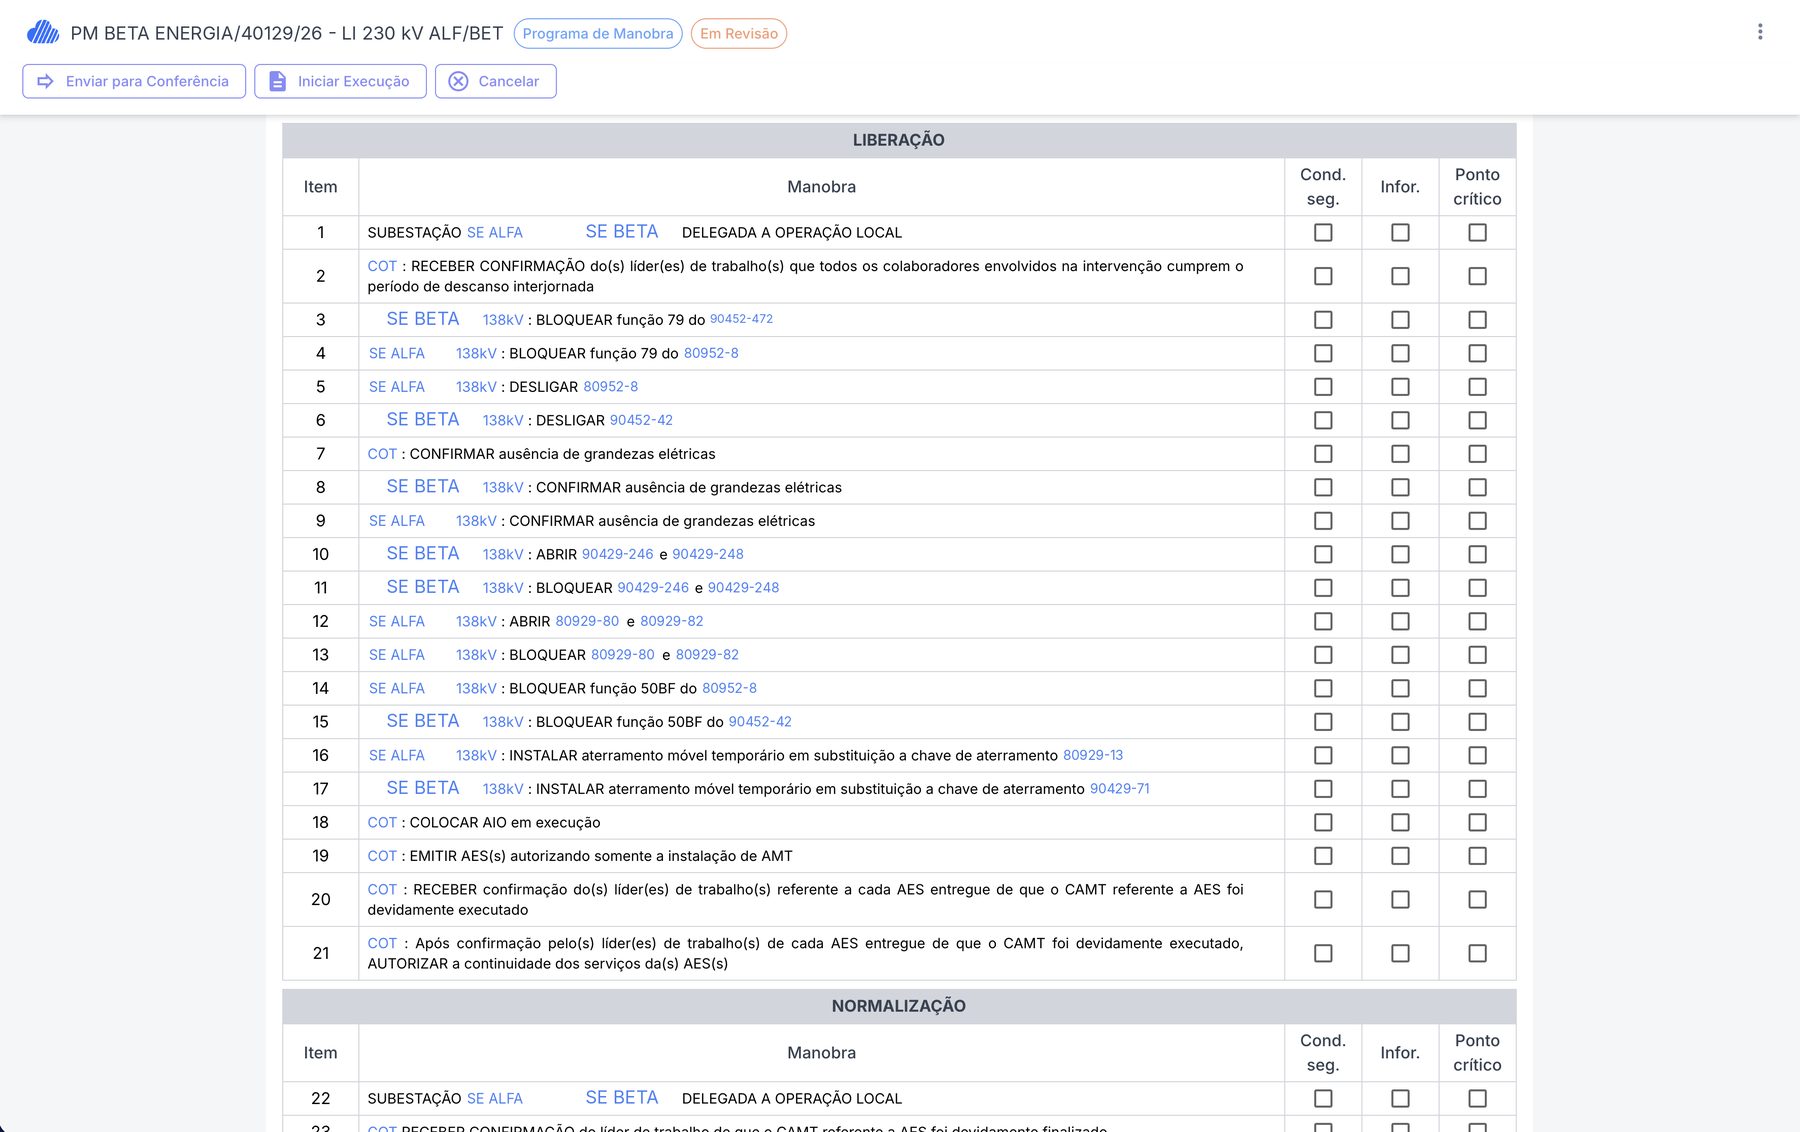Click item number 21 cell
Image resolution: width=1800 pixels, height=1132 pixels.
(321, 953)
